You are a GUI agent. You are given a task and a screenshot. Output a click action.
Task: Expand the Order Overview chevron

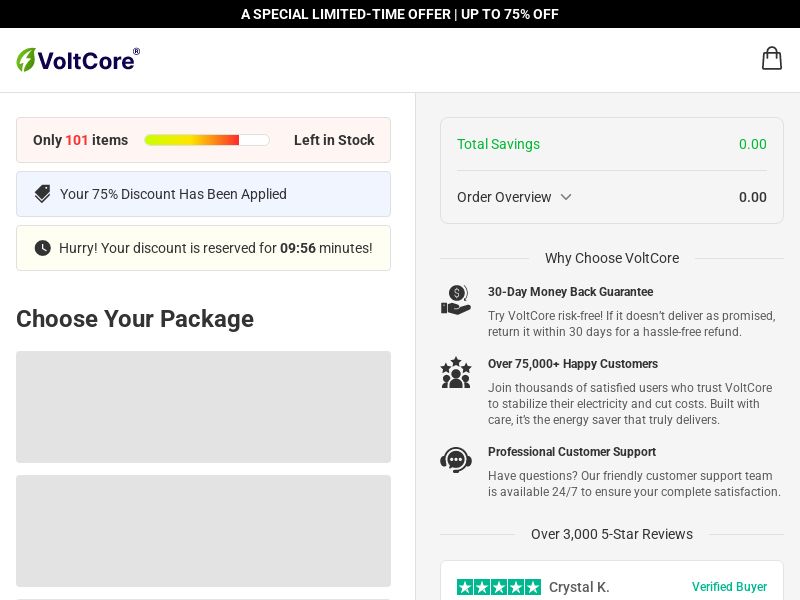point(566,197)
